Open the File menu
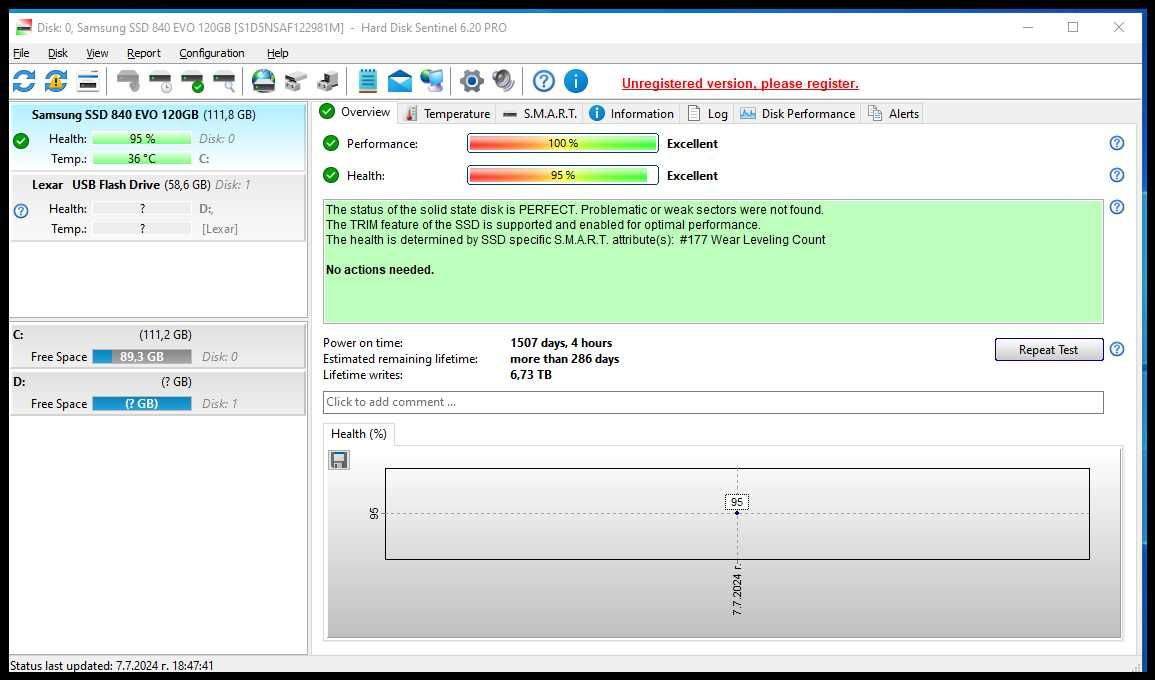This screenshot has width=1155, height=680. [x=21, y=53]
